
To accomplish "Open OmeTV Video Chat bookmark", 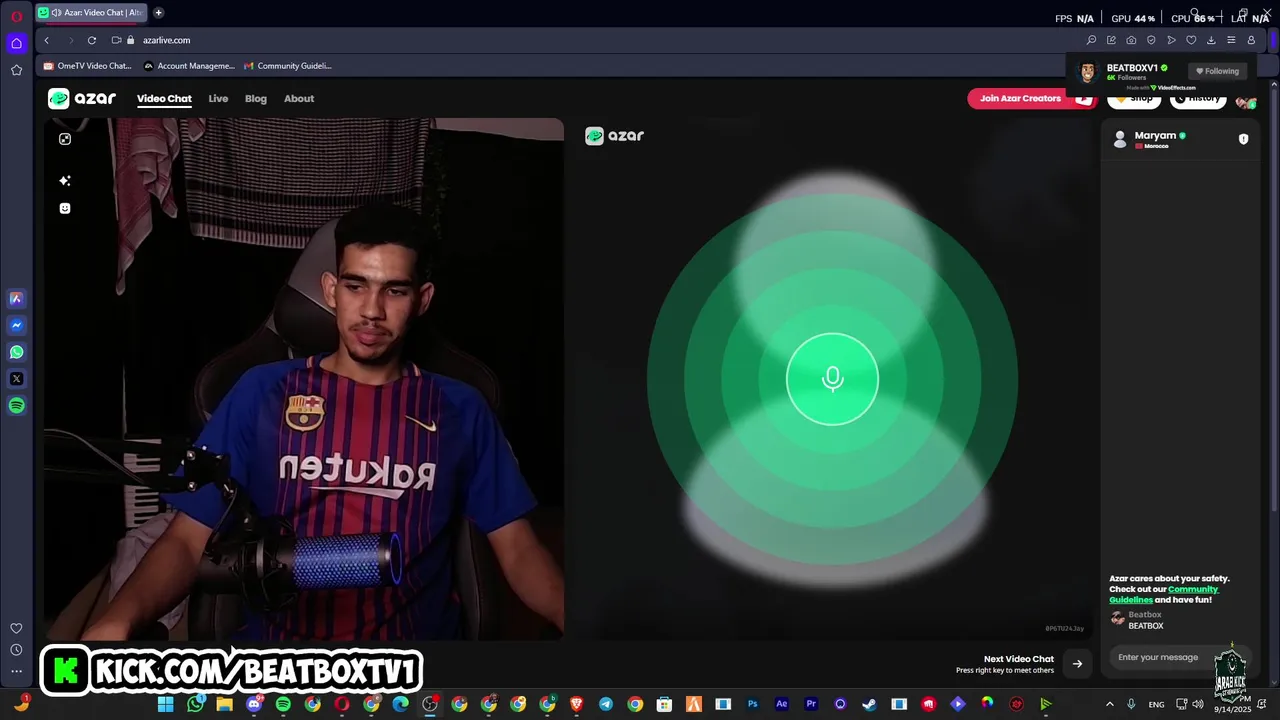I will (87, 66).
